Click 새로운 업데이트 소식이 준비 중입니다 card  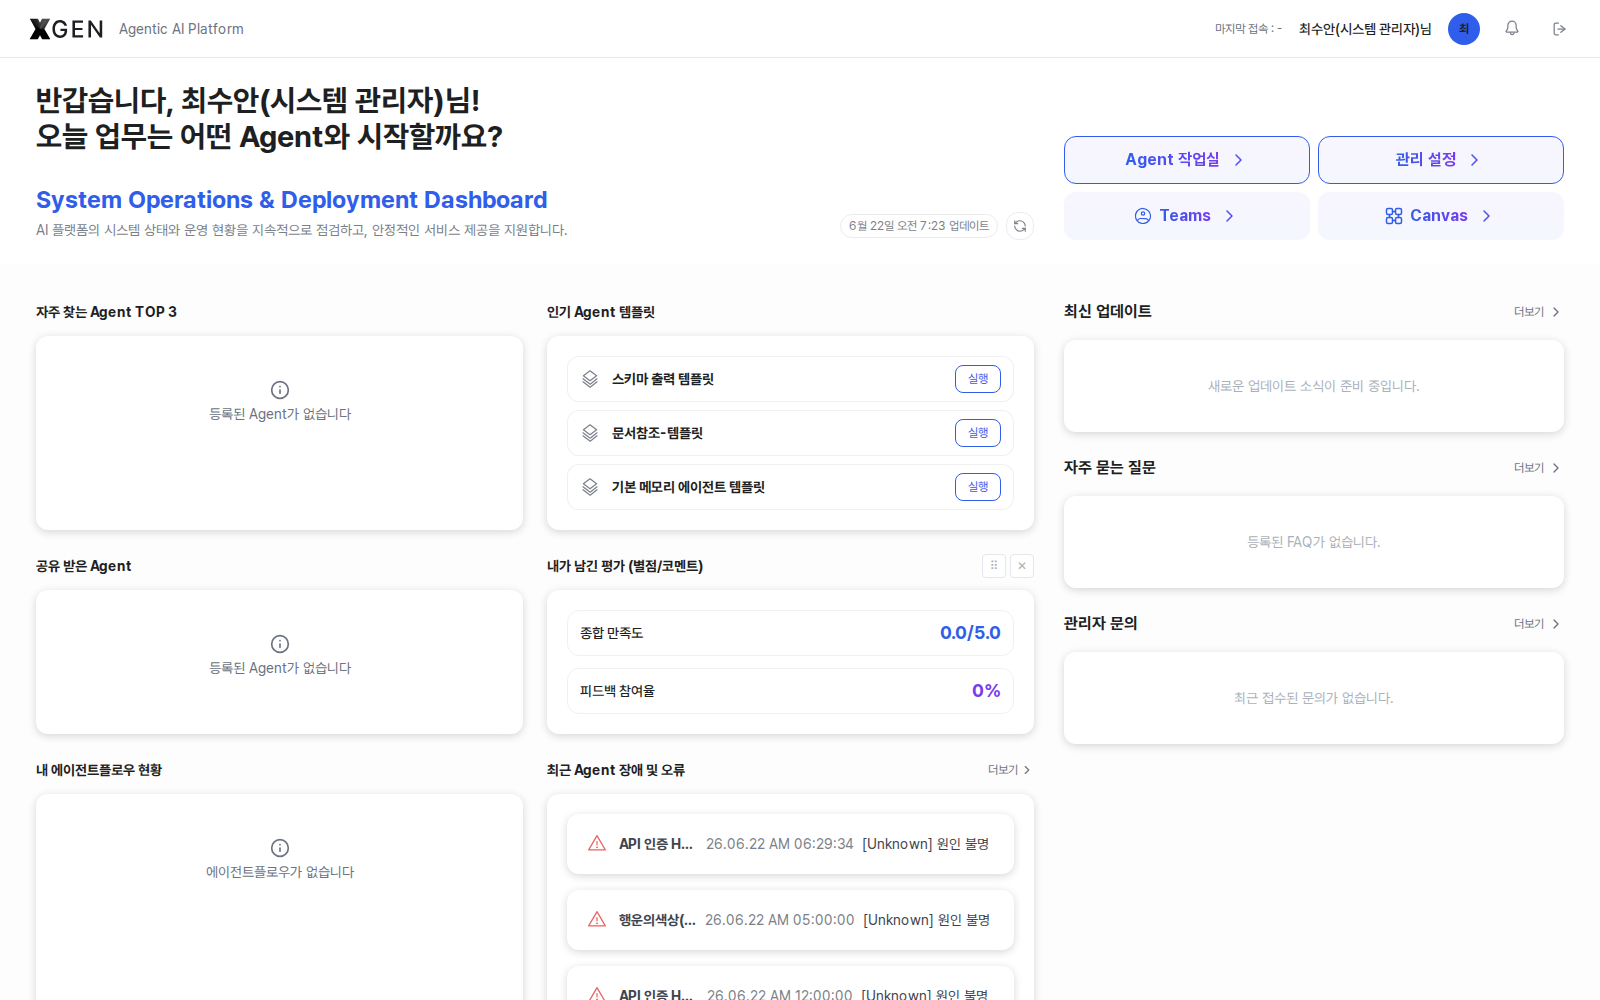point(1314,386)
